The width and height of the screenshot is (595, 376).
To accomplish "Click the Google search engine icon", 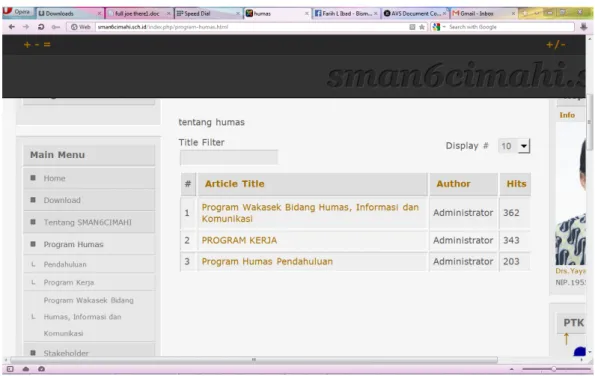I will pyautogui.click(x=436, y=27).
